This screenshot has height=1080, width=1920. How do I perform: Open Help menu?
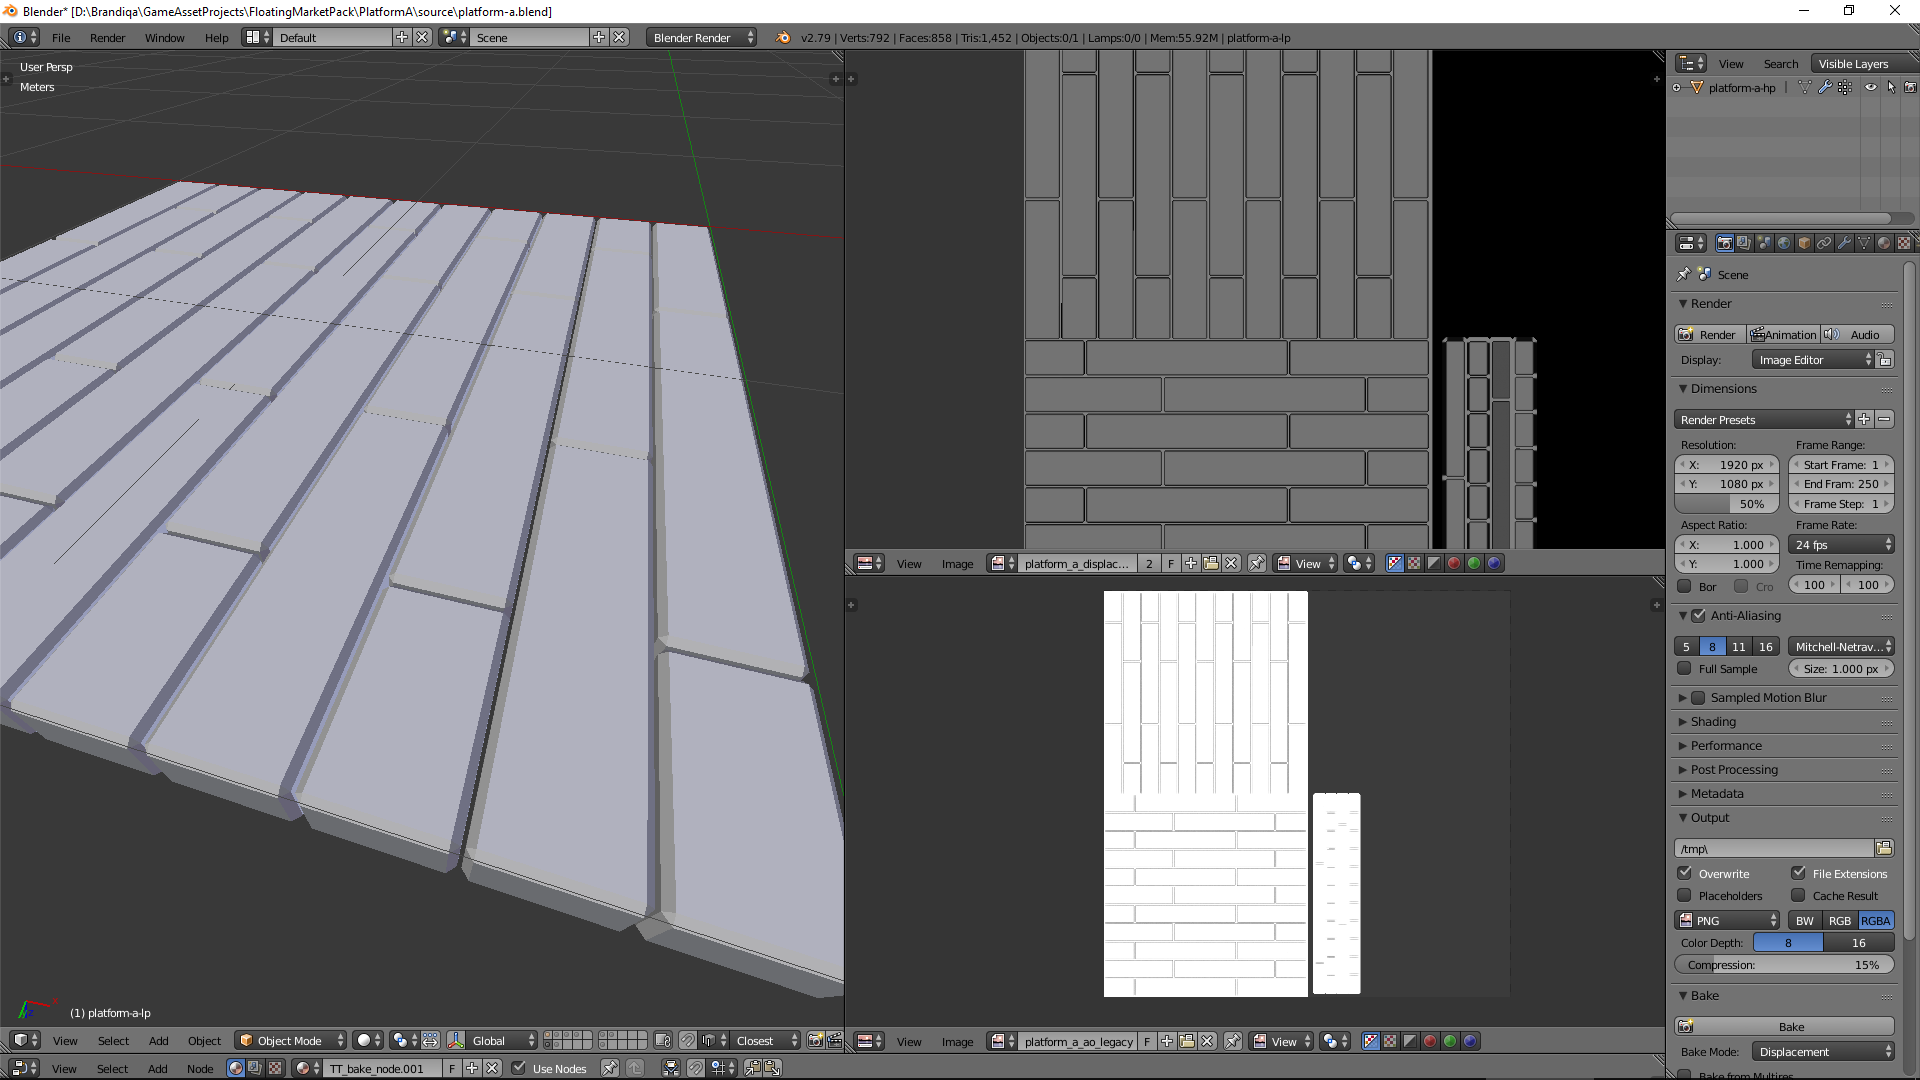pyautogui.click(x=216, y=38)
